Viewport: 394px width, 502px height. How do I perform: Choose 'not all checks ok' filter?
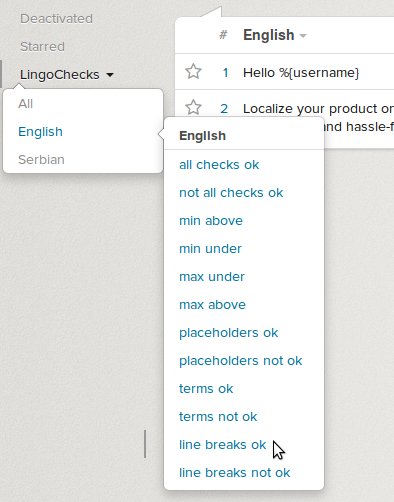pos(231,193)
